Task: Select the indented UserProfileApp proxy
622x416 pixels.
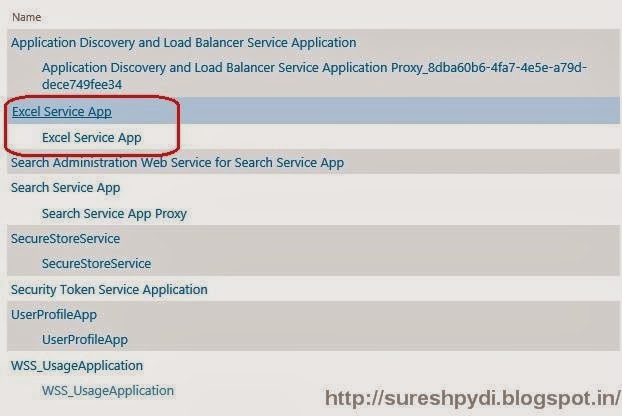Action: [x=85, y=339]
